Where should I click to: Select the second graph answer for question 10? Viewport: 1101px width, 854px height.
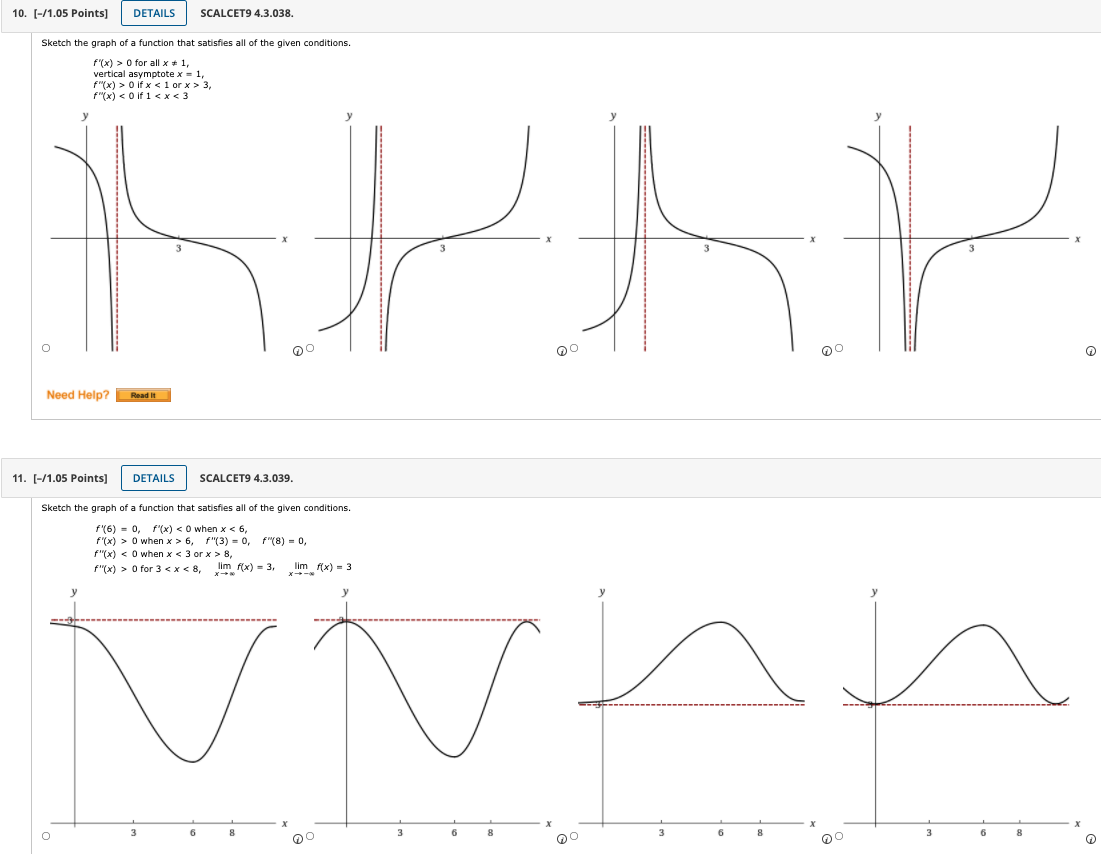click(310, 347)
